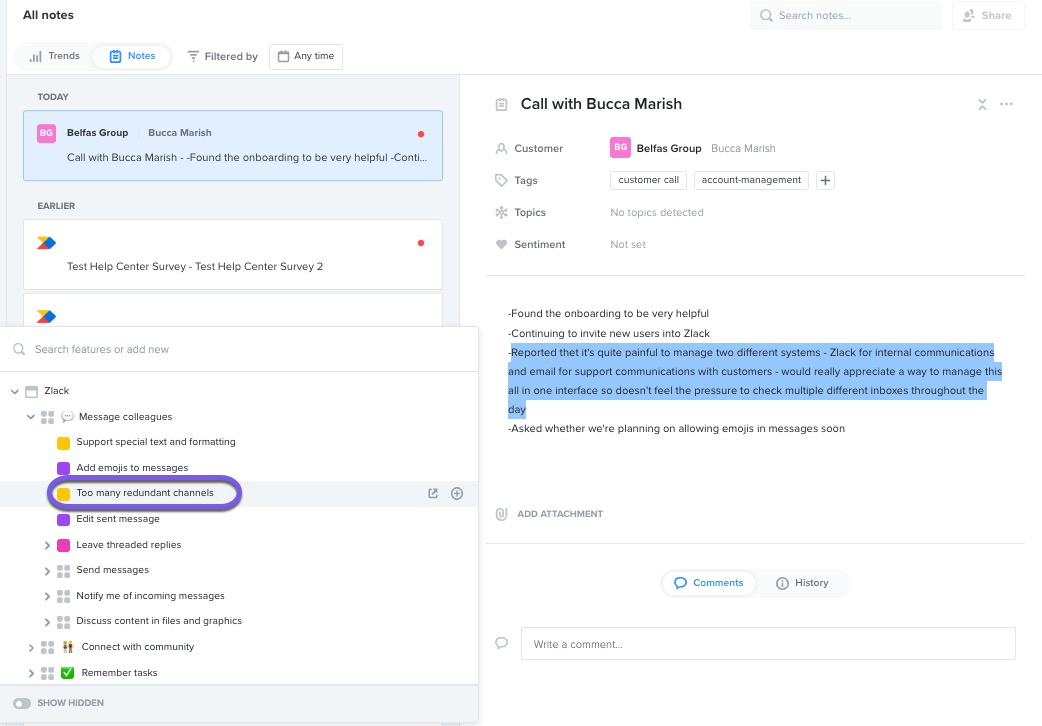Click the grid icon beside Discuss content
Image resolution: width=1042 pixels, height=726 pixels.
[x=64, y=622]
